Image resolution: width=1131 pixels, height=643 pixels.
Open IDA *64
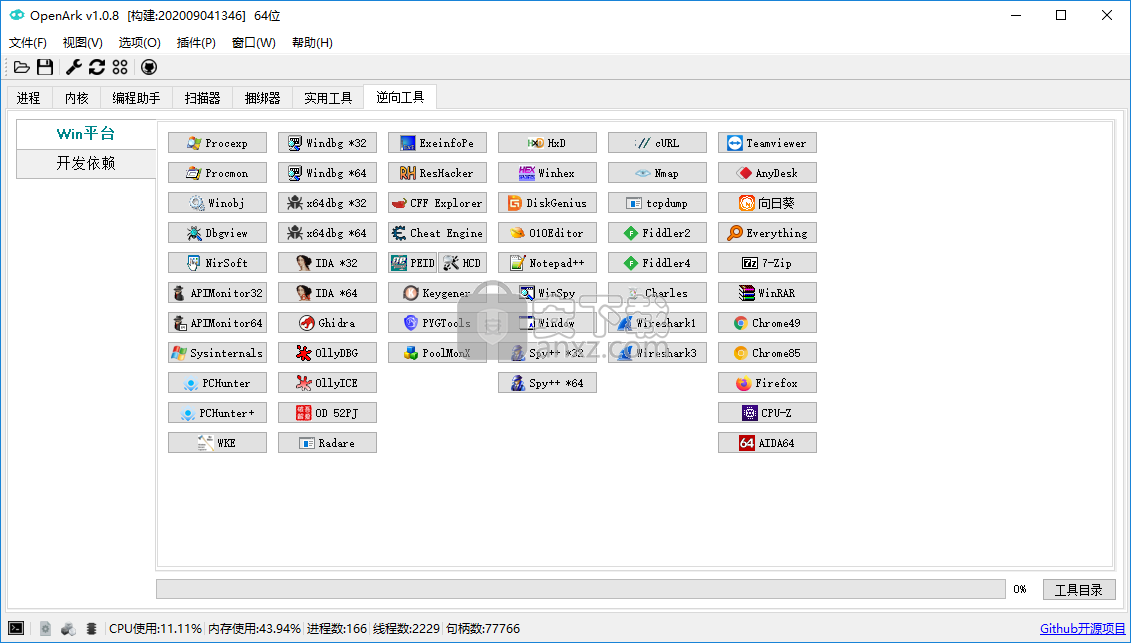pyautogui.click(x=327, y=293)
